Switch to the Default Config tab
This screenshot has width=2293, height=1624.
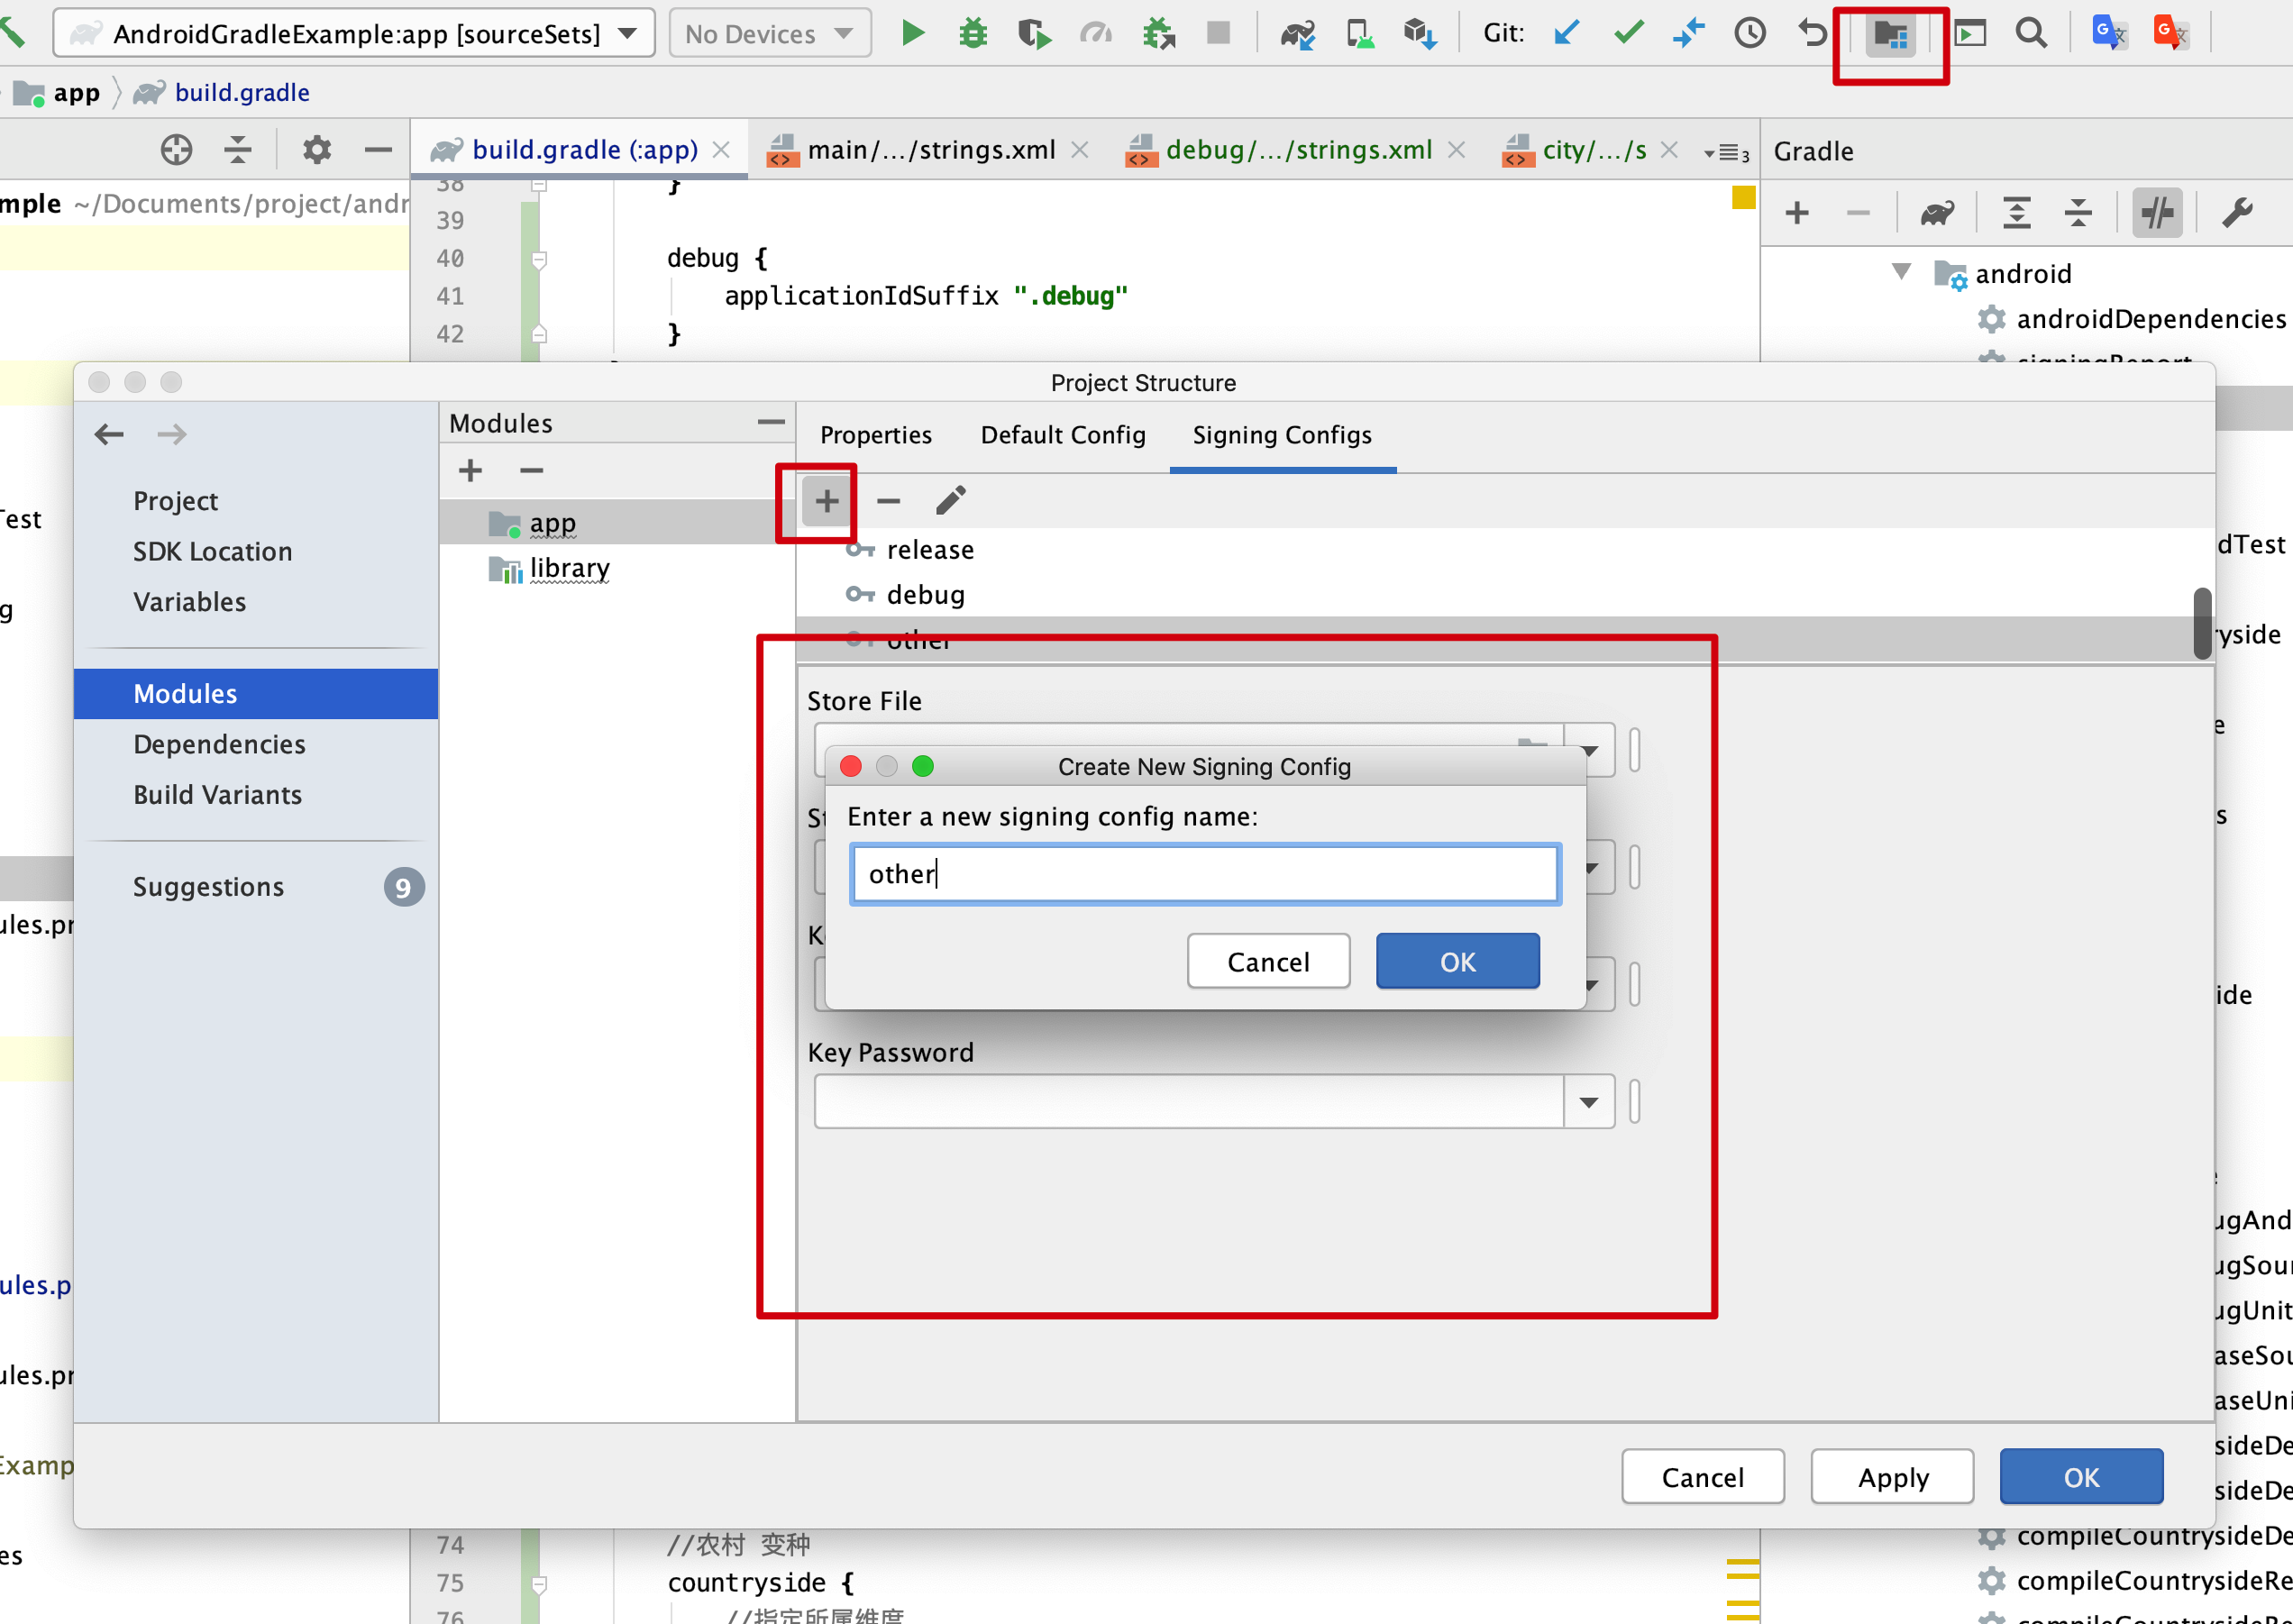point(1062,435)
